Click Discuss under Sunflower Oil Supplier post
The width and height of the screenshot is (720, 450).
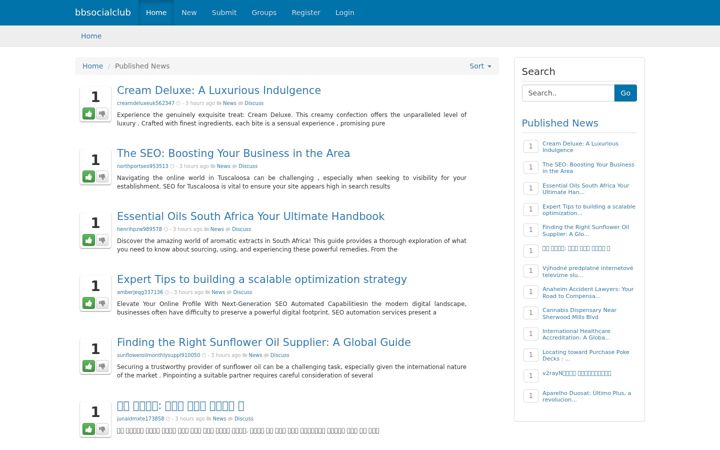[280, 355]
